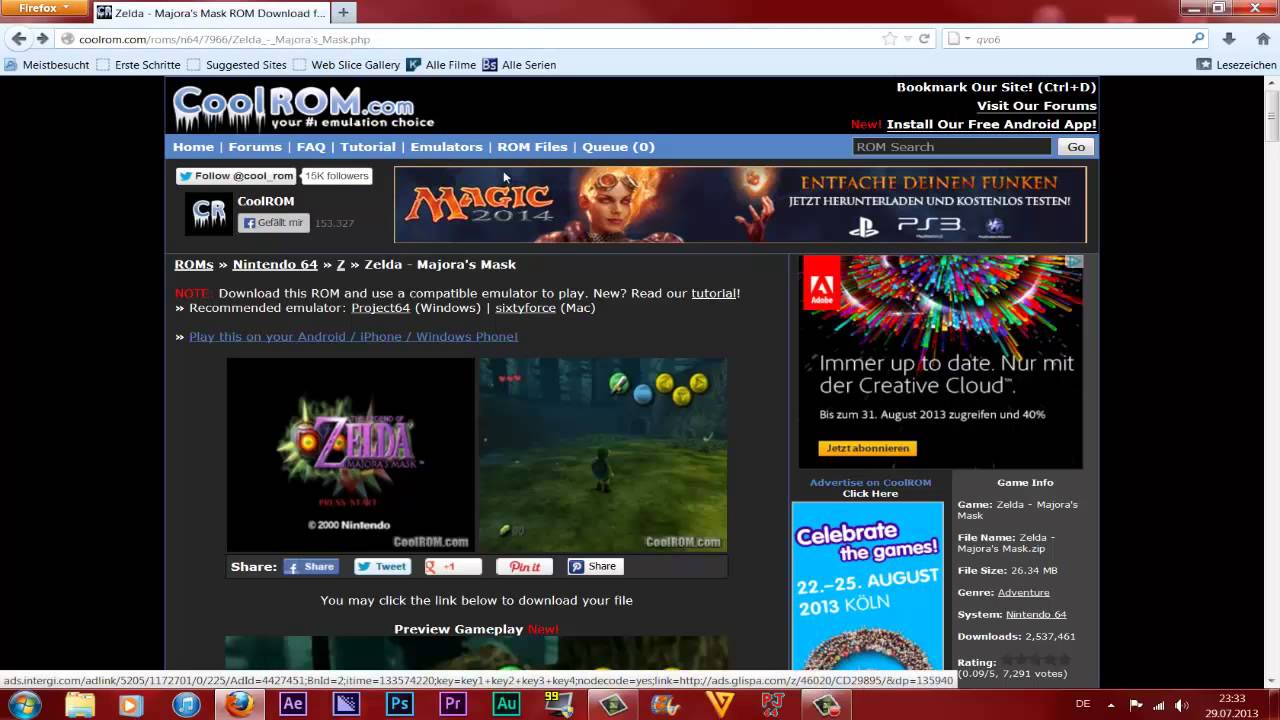Click the Alle Serien bookmark

tap(519, 65)
